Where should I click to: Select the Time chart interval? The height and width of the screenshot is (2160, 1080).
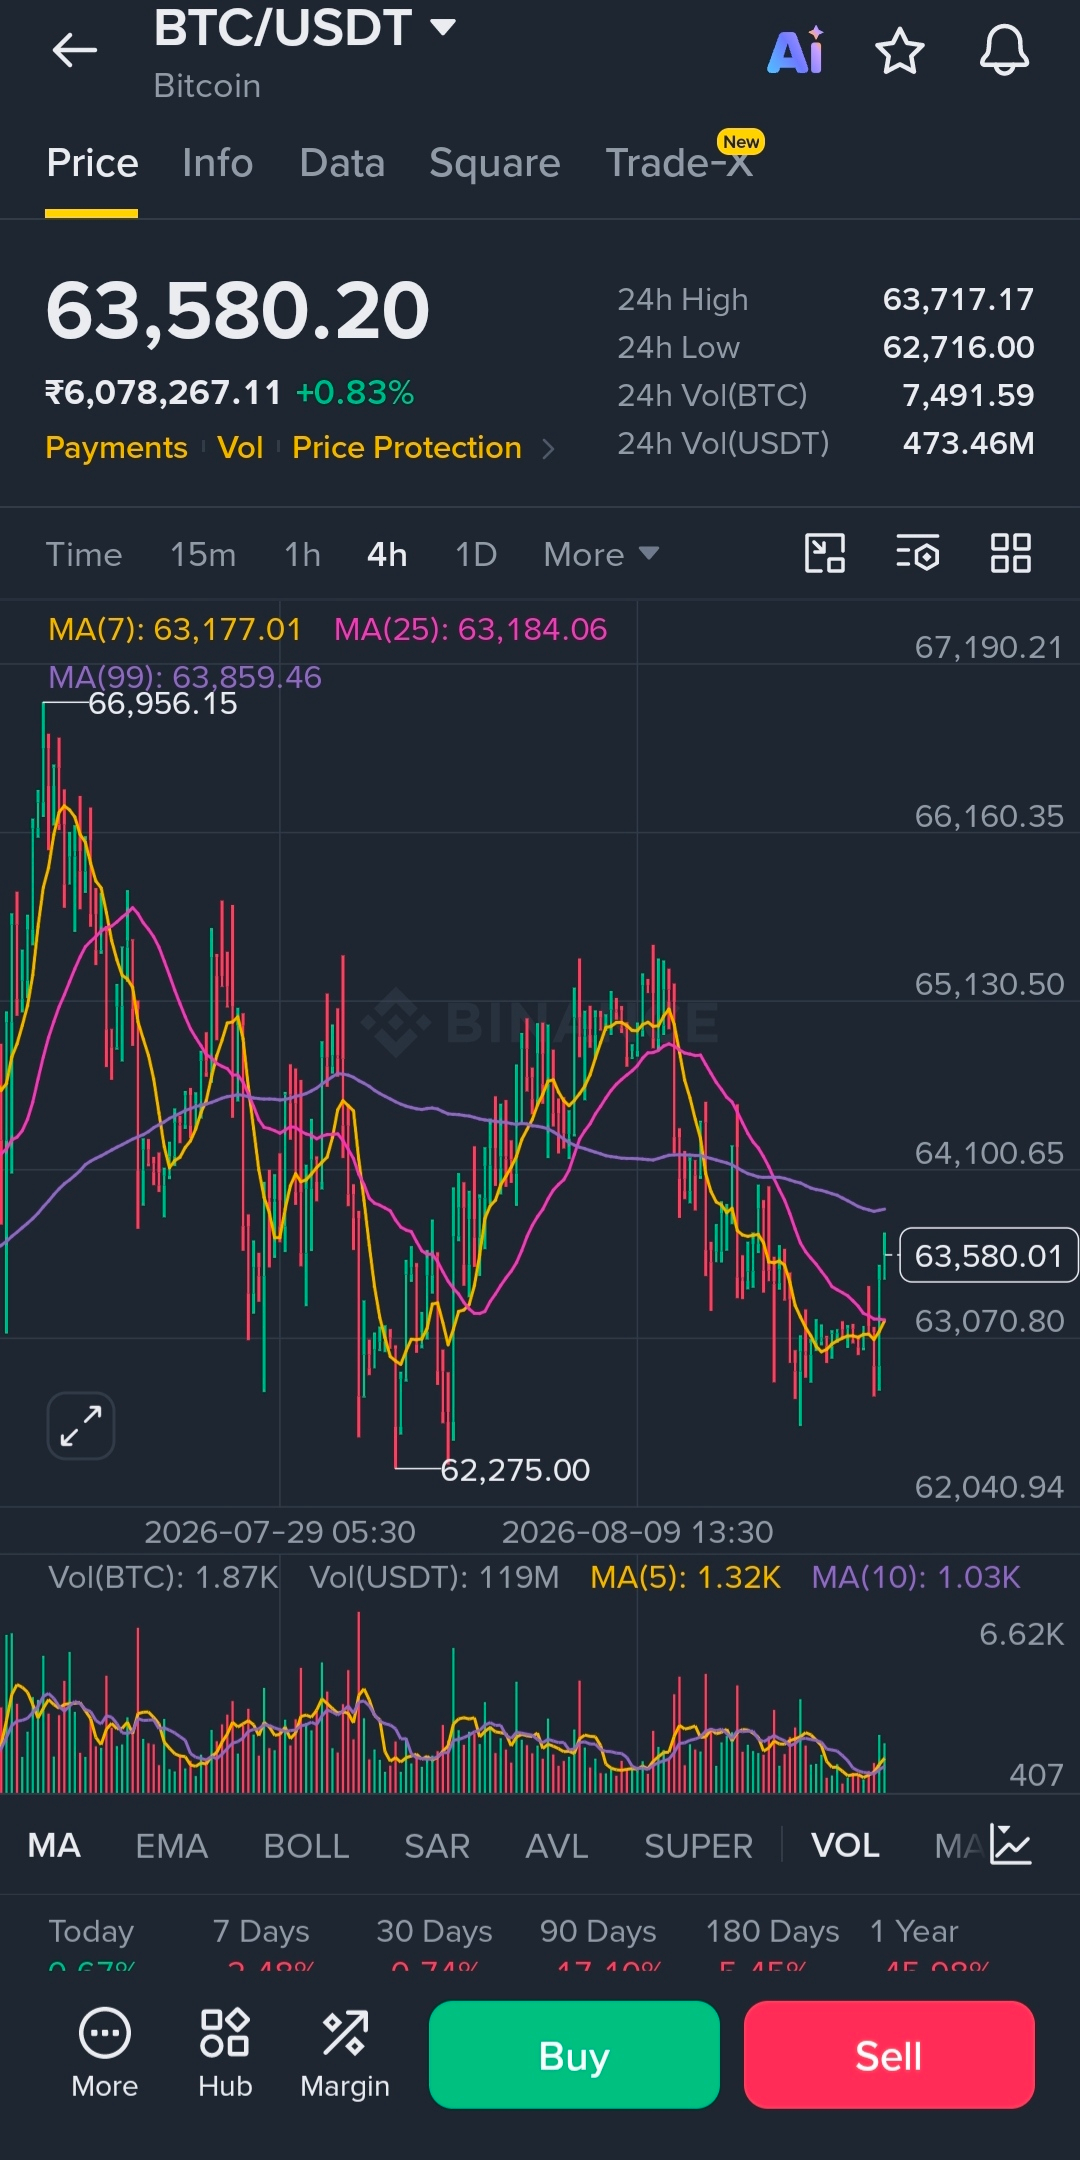(84, 554)
